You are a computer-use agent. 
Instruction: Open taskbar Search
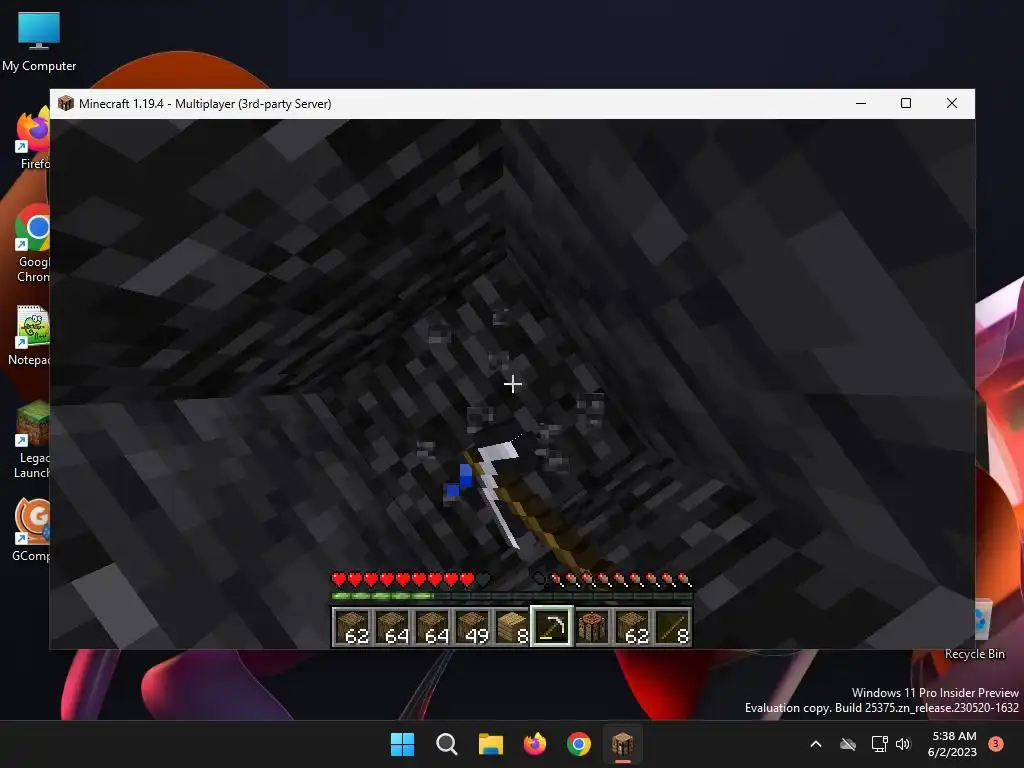point(447,744)
